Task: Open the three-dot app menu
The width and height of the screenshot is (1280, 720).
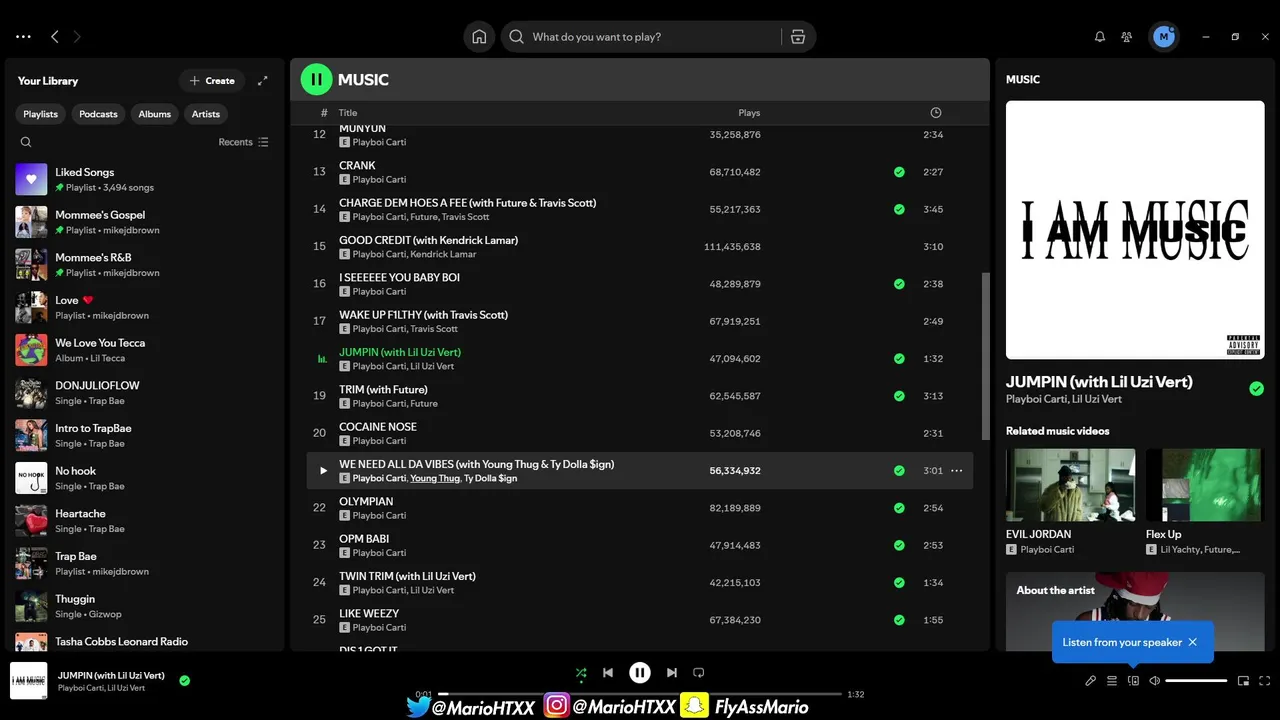Action: [x=23, y=37]
